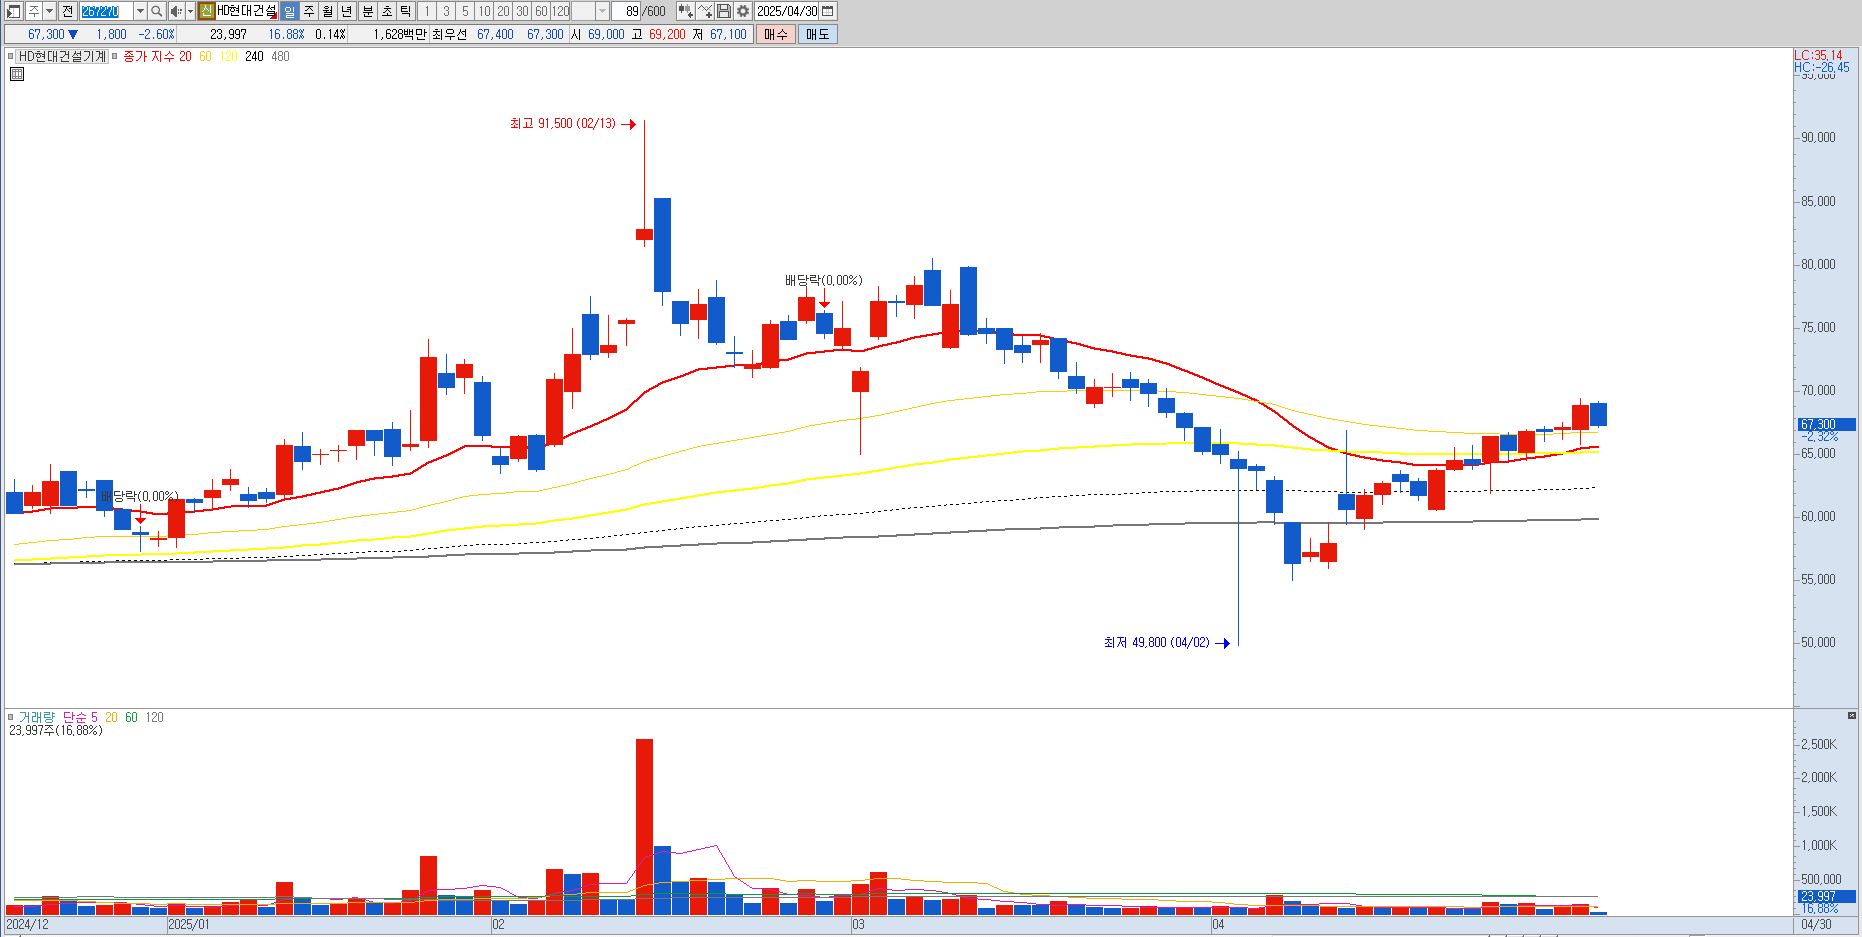Click the 매수 buy button
Image resolution: width=1862 pixels, height=937 pixels.
click(x=776, y=34)
